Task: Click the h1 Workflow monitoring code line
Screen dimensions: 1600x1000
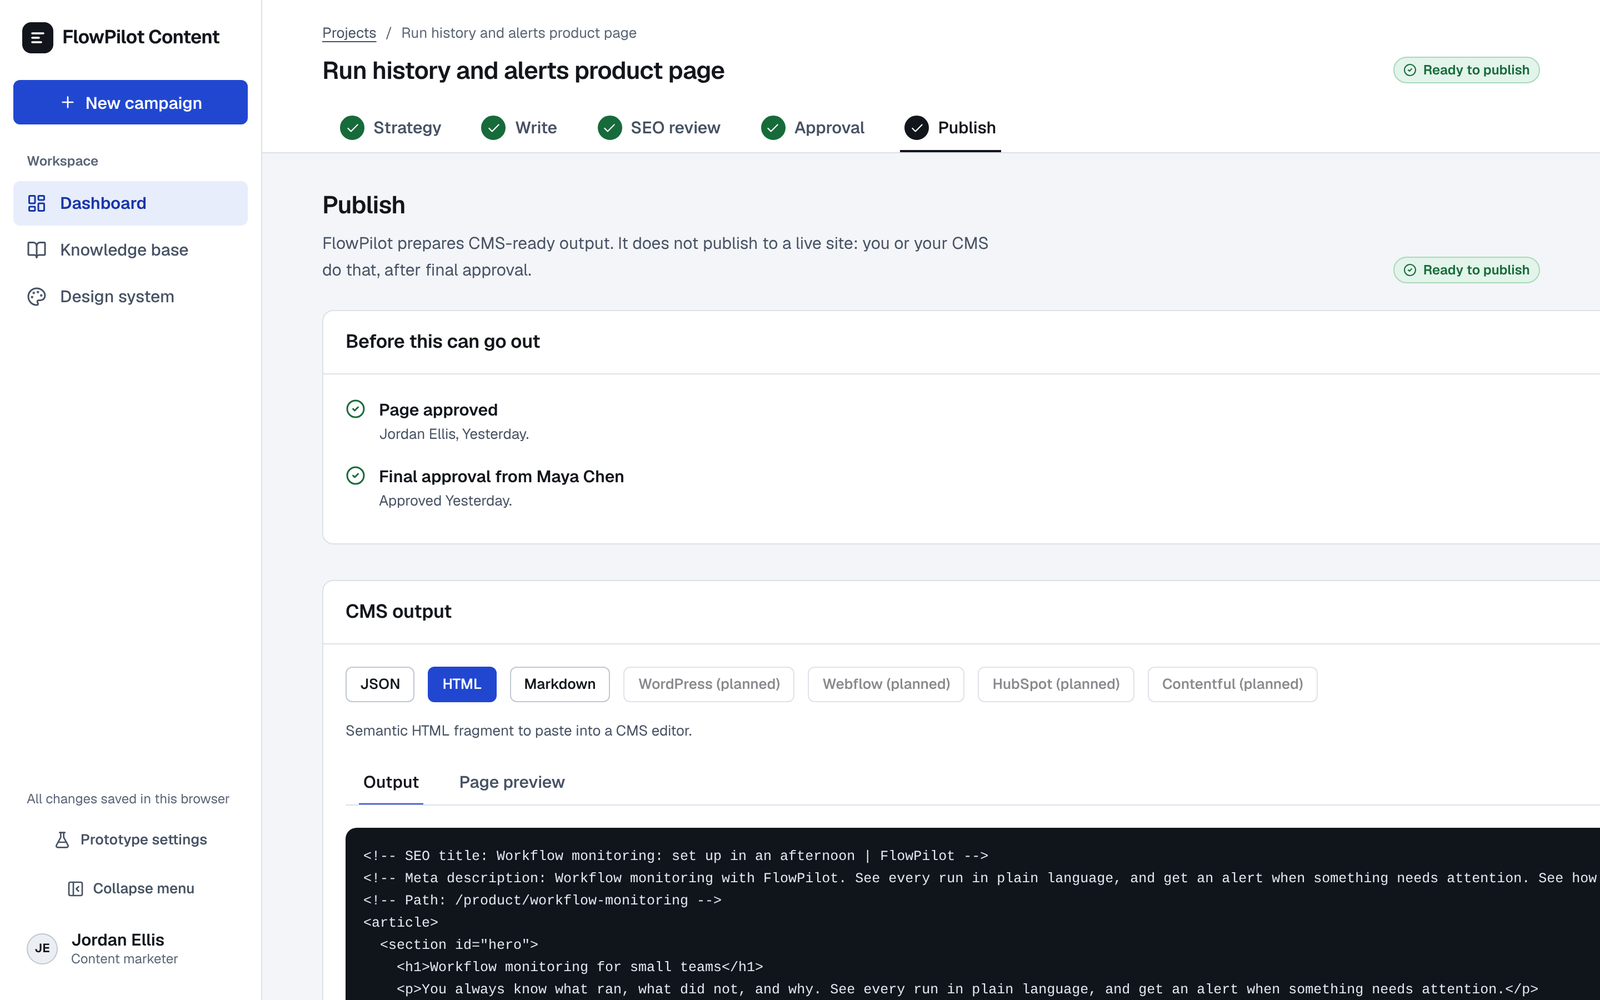Action: pyautogui.click(x=580, y=967)
